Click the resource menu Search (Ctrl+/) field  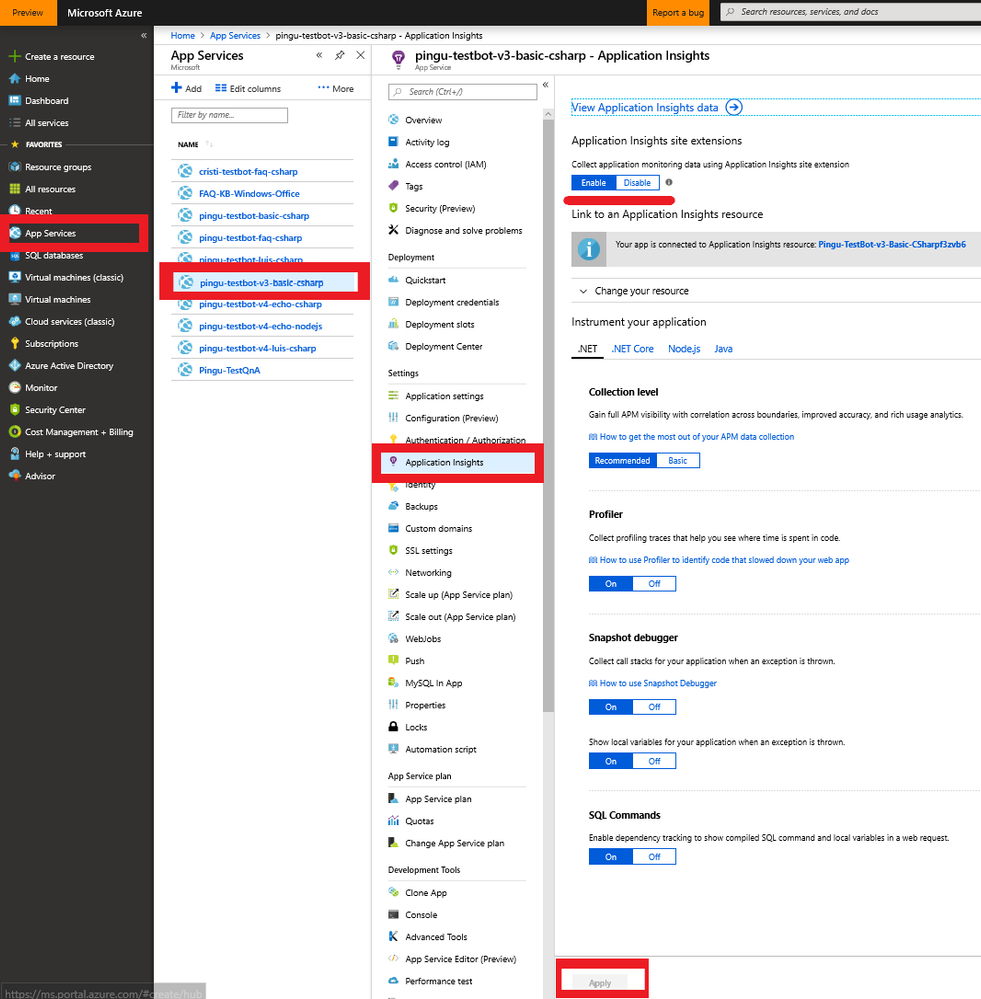(462, 92)
